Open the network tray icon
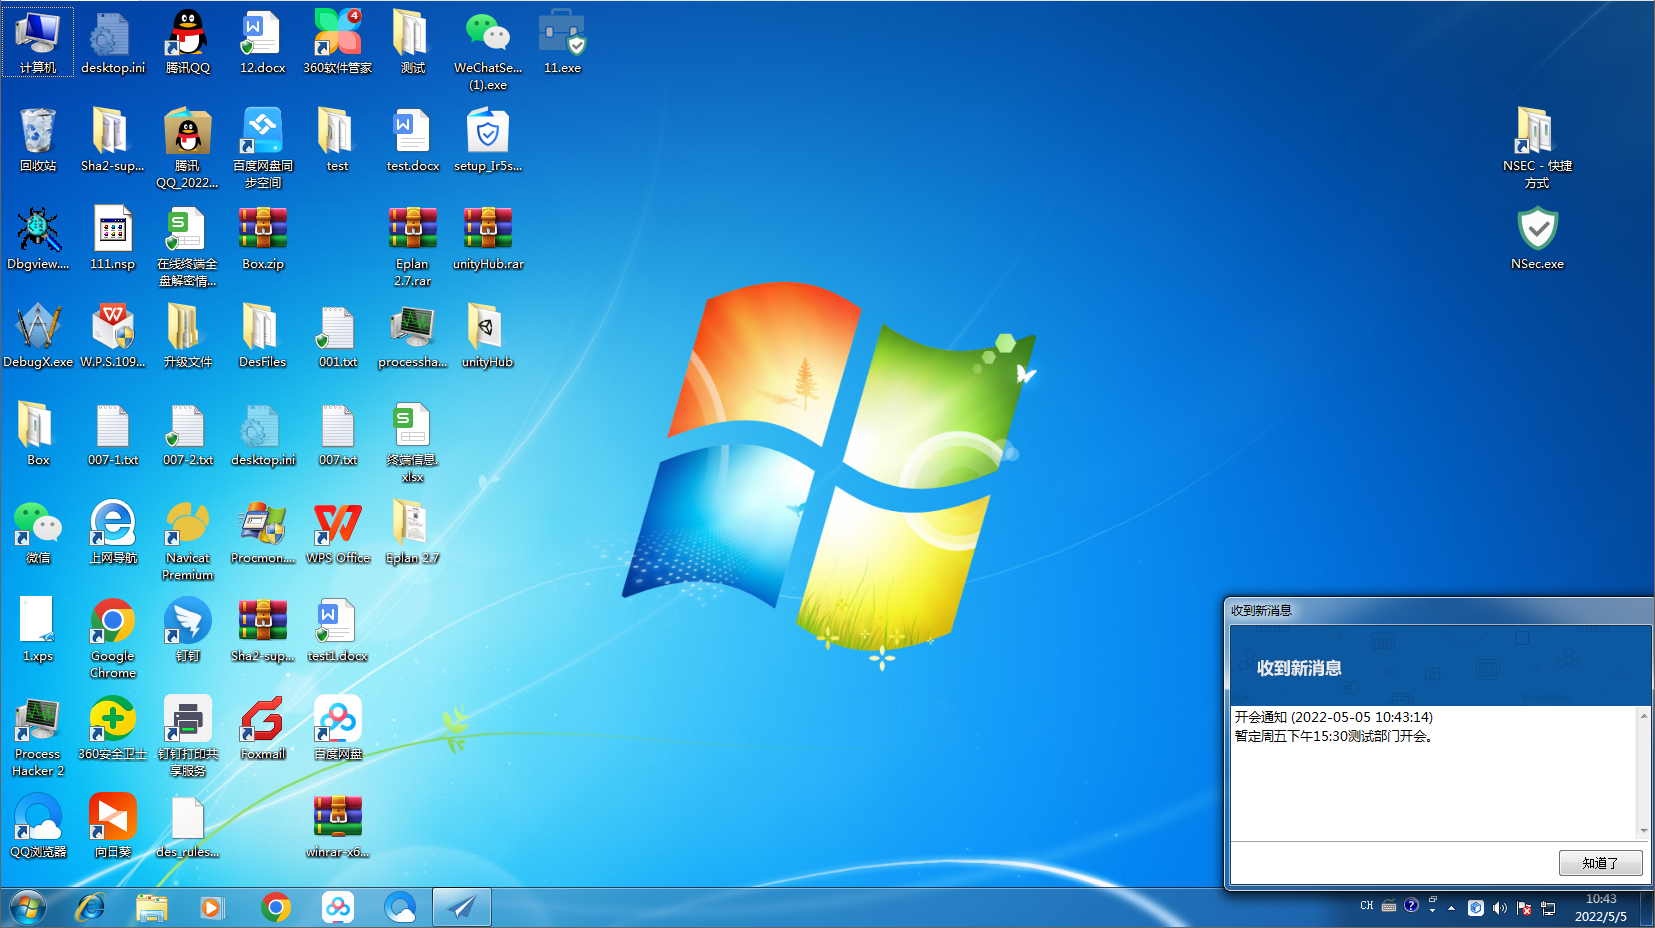 [x=1549, y=908]
